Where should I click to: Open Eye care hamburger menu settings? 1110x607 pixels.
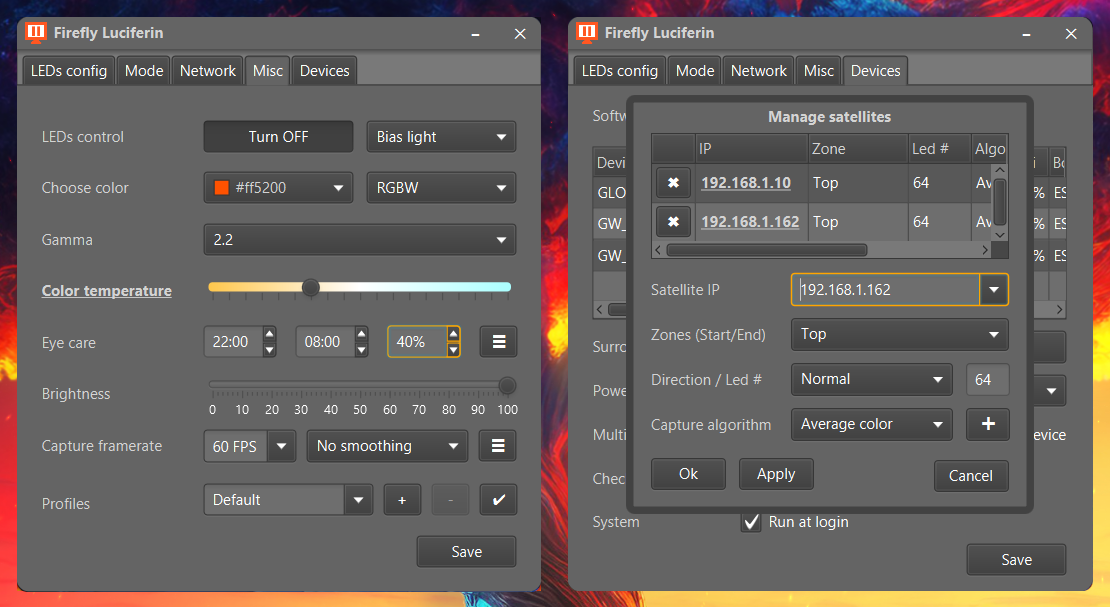tap(498, 342)
